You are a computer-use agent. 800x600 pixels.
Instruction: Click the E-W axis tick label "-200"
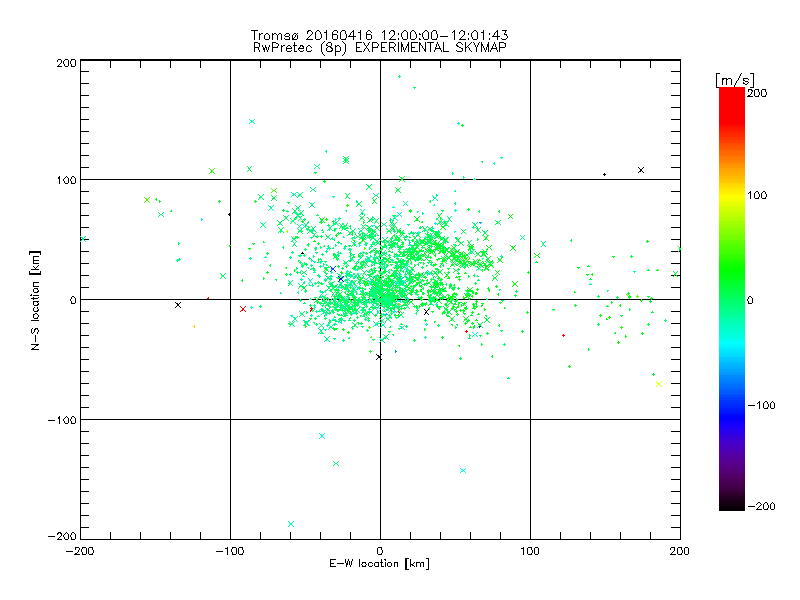[80, 551]
